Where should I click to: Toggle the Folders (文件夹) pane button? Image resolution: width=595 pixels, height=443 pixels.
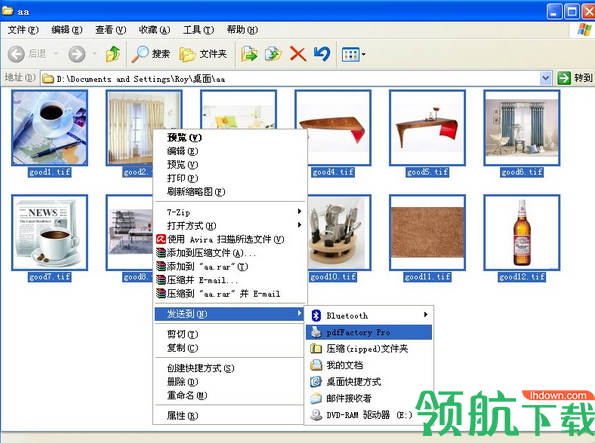[203, 54]
